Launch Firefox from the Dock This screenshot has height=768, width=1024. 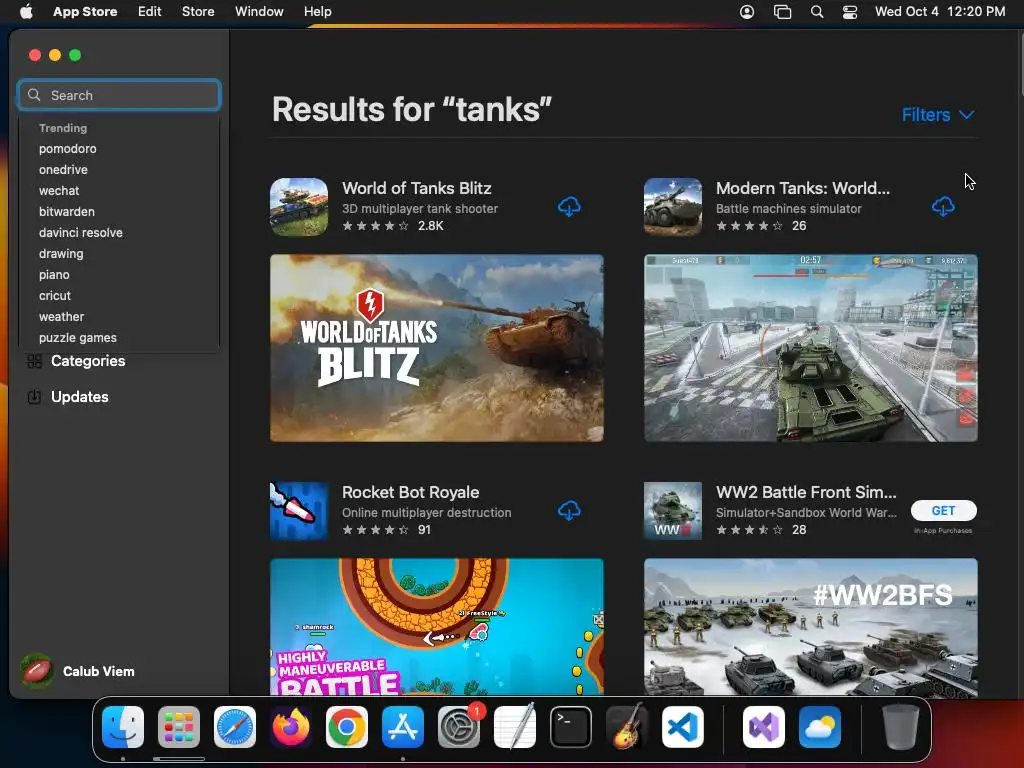[x=291, y=727]
